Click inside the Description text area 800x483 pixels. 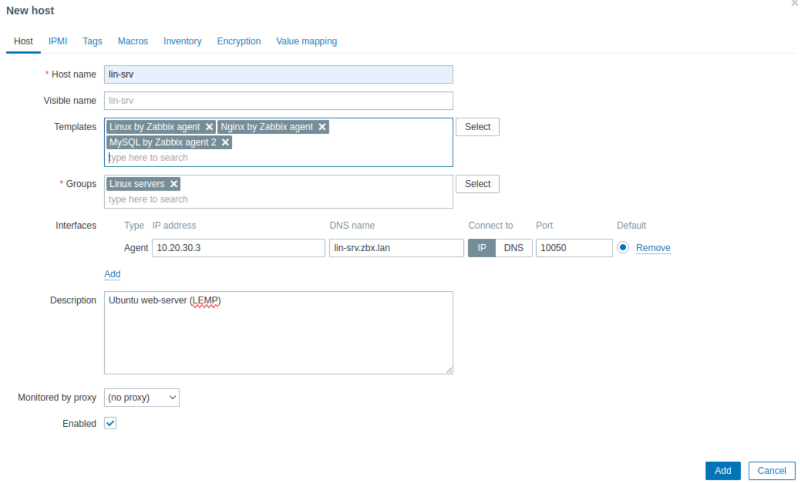279,333
